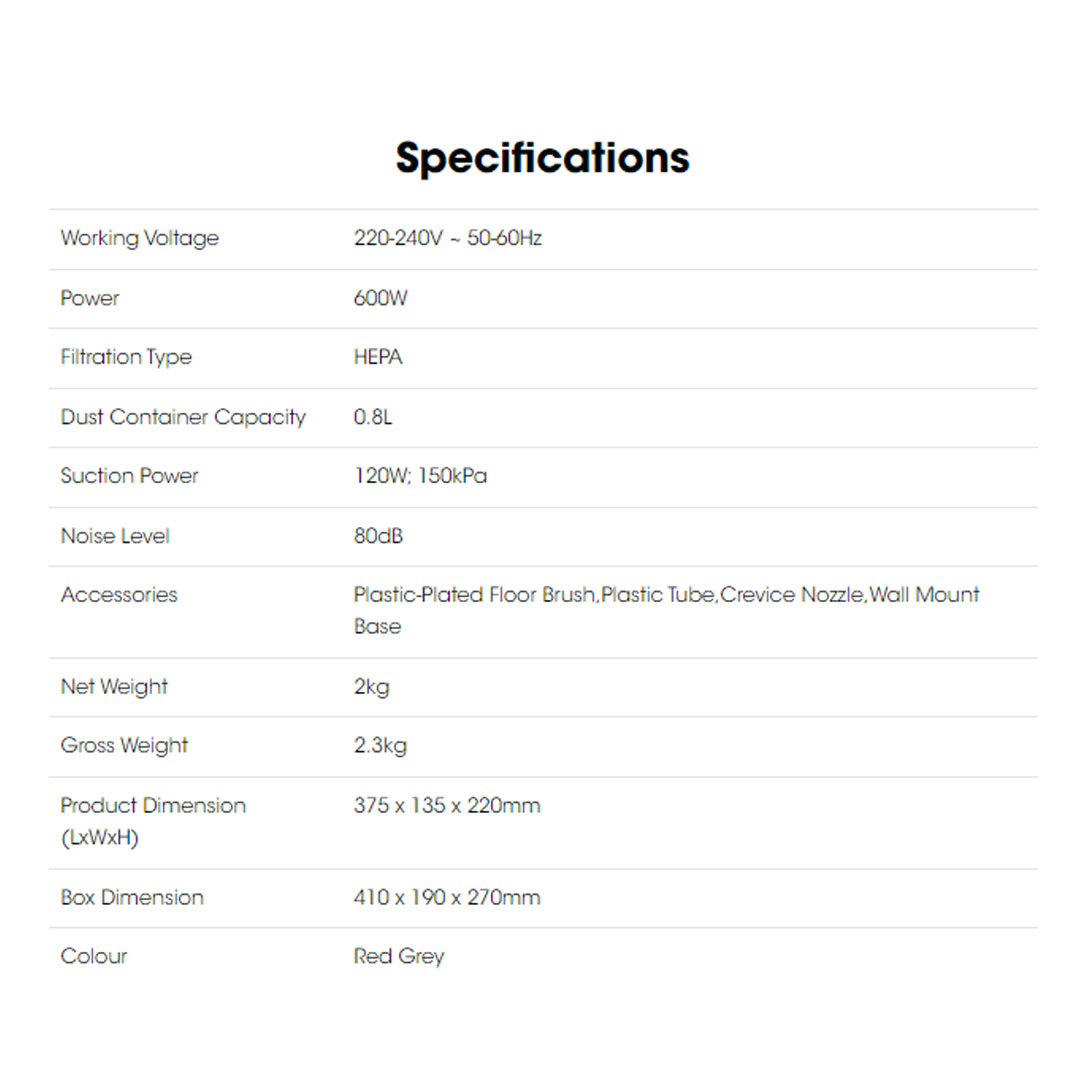This screenshot has height=1080, width=1080.
Task: Click the Suction Power label
Action: click(x=130, y=476)
